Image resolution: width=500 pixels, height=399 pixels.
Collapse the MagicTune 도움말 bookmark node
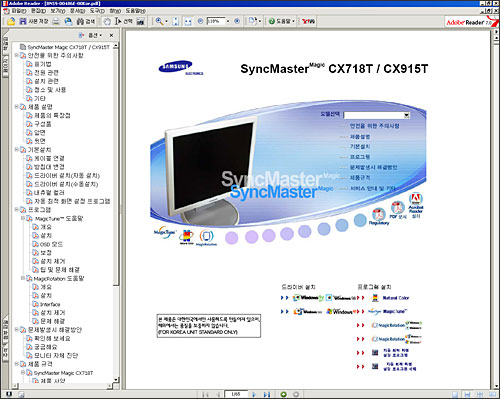(x=22, y=218)
